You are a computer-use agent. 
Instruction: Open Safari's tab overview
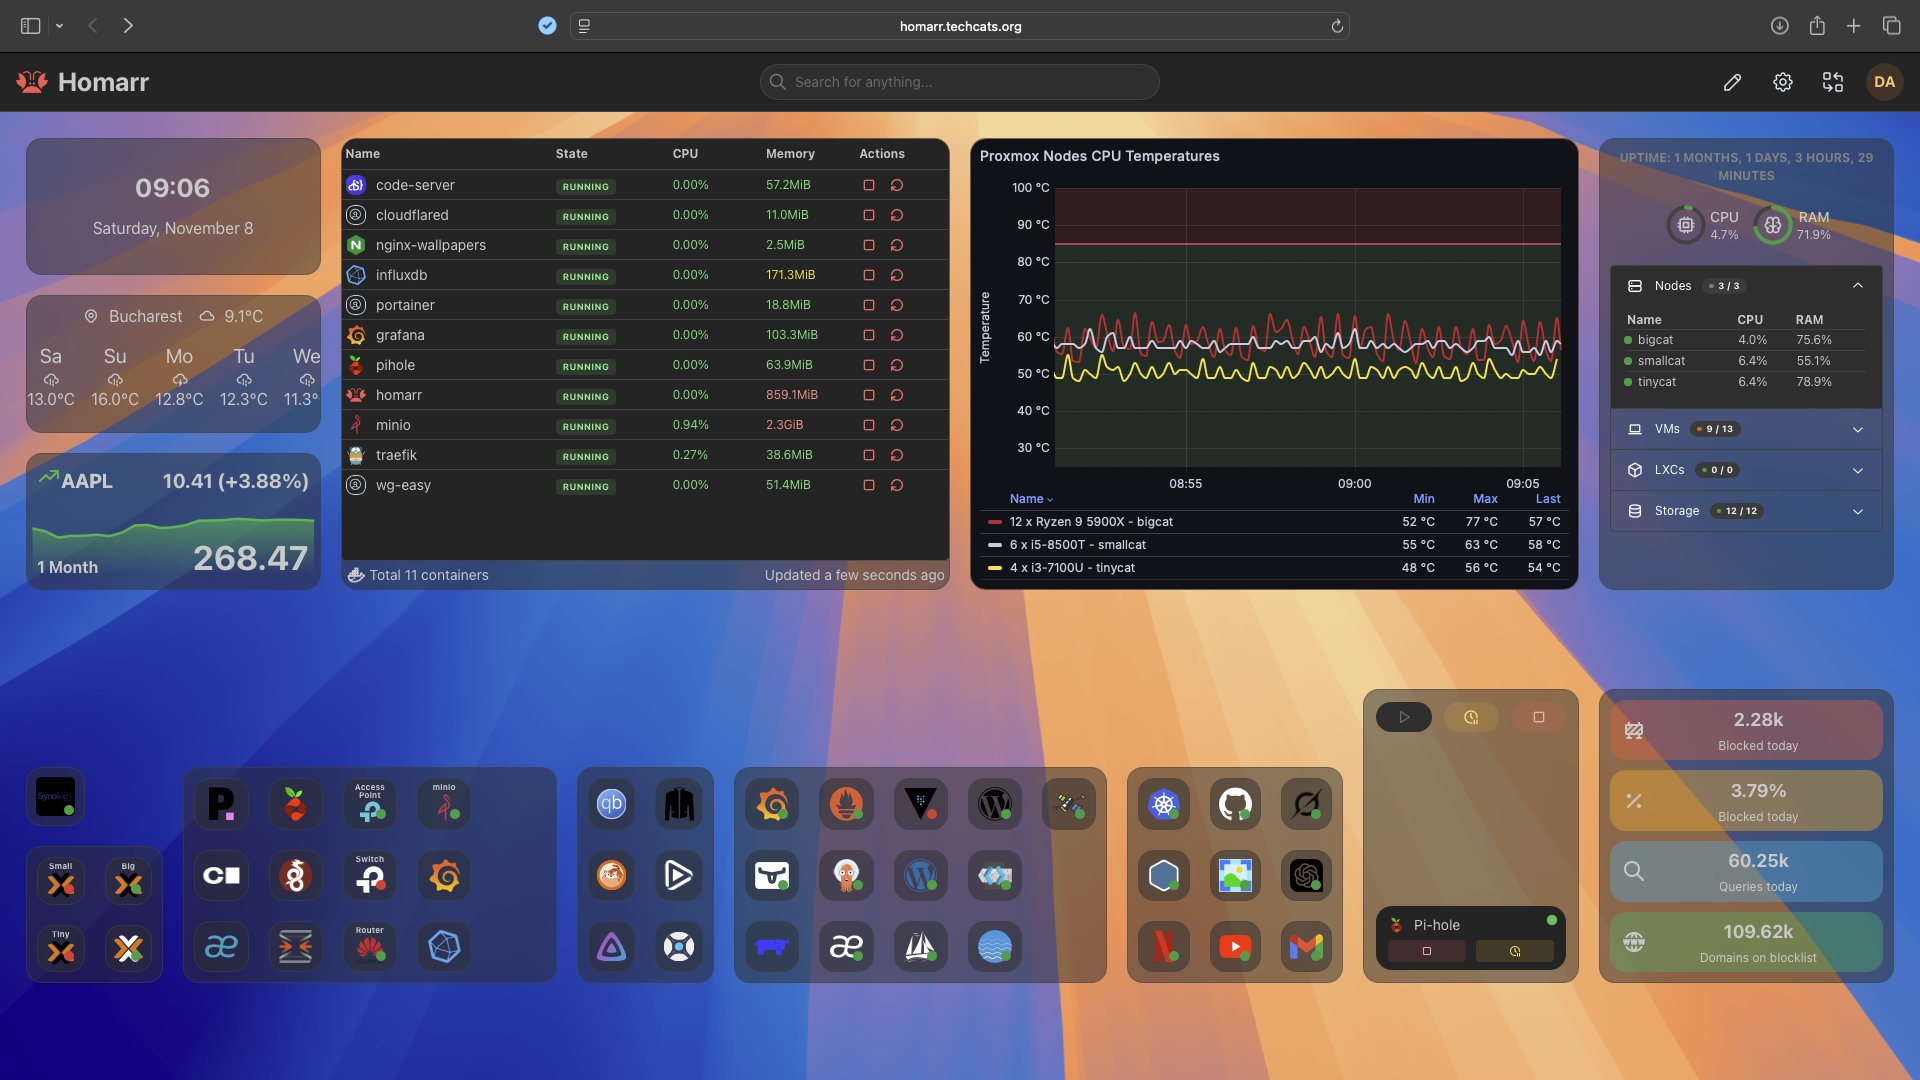1892,26
